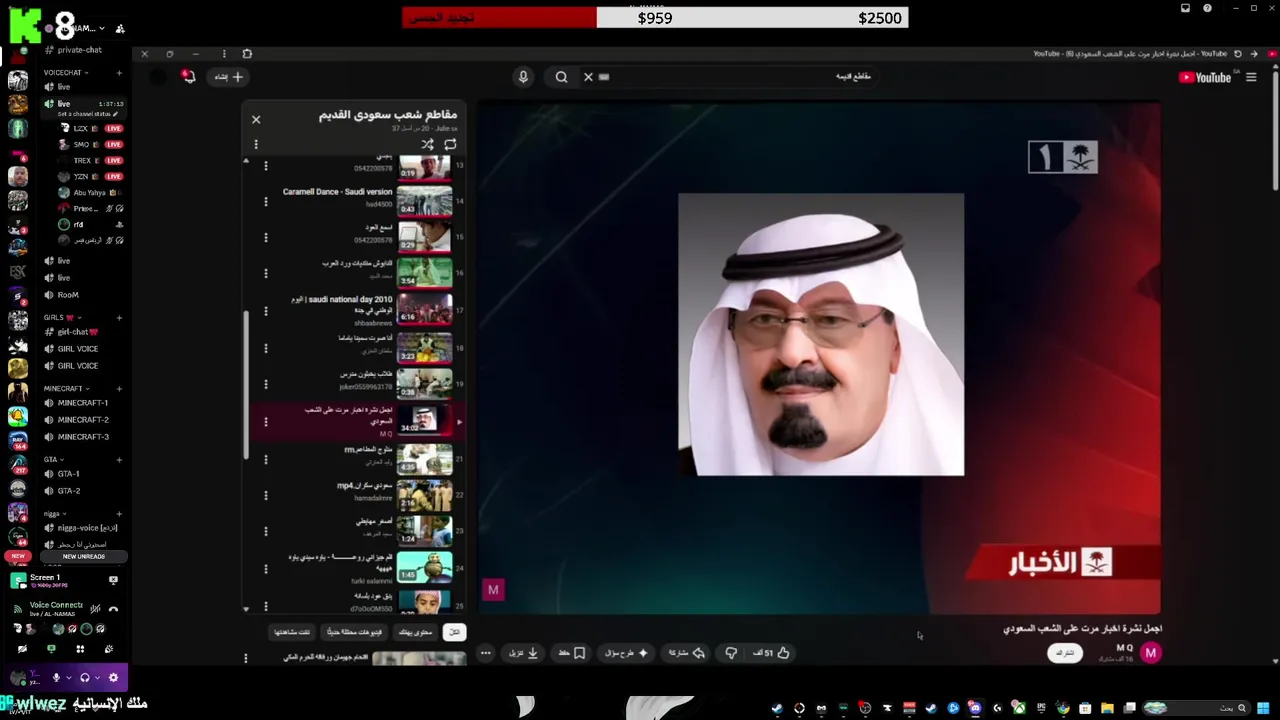Join the GTA-2 voice channel
The image size is (1280, 720).
84,491
